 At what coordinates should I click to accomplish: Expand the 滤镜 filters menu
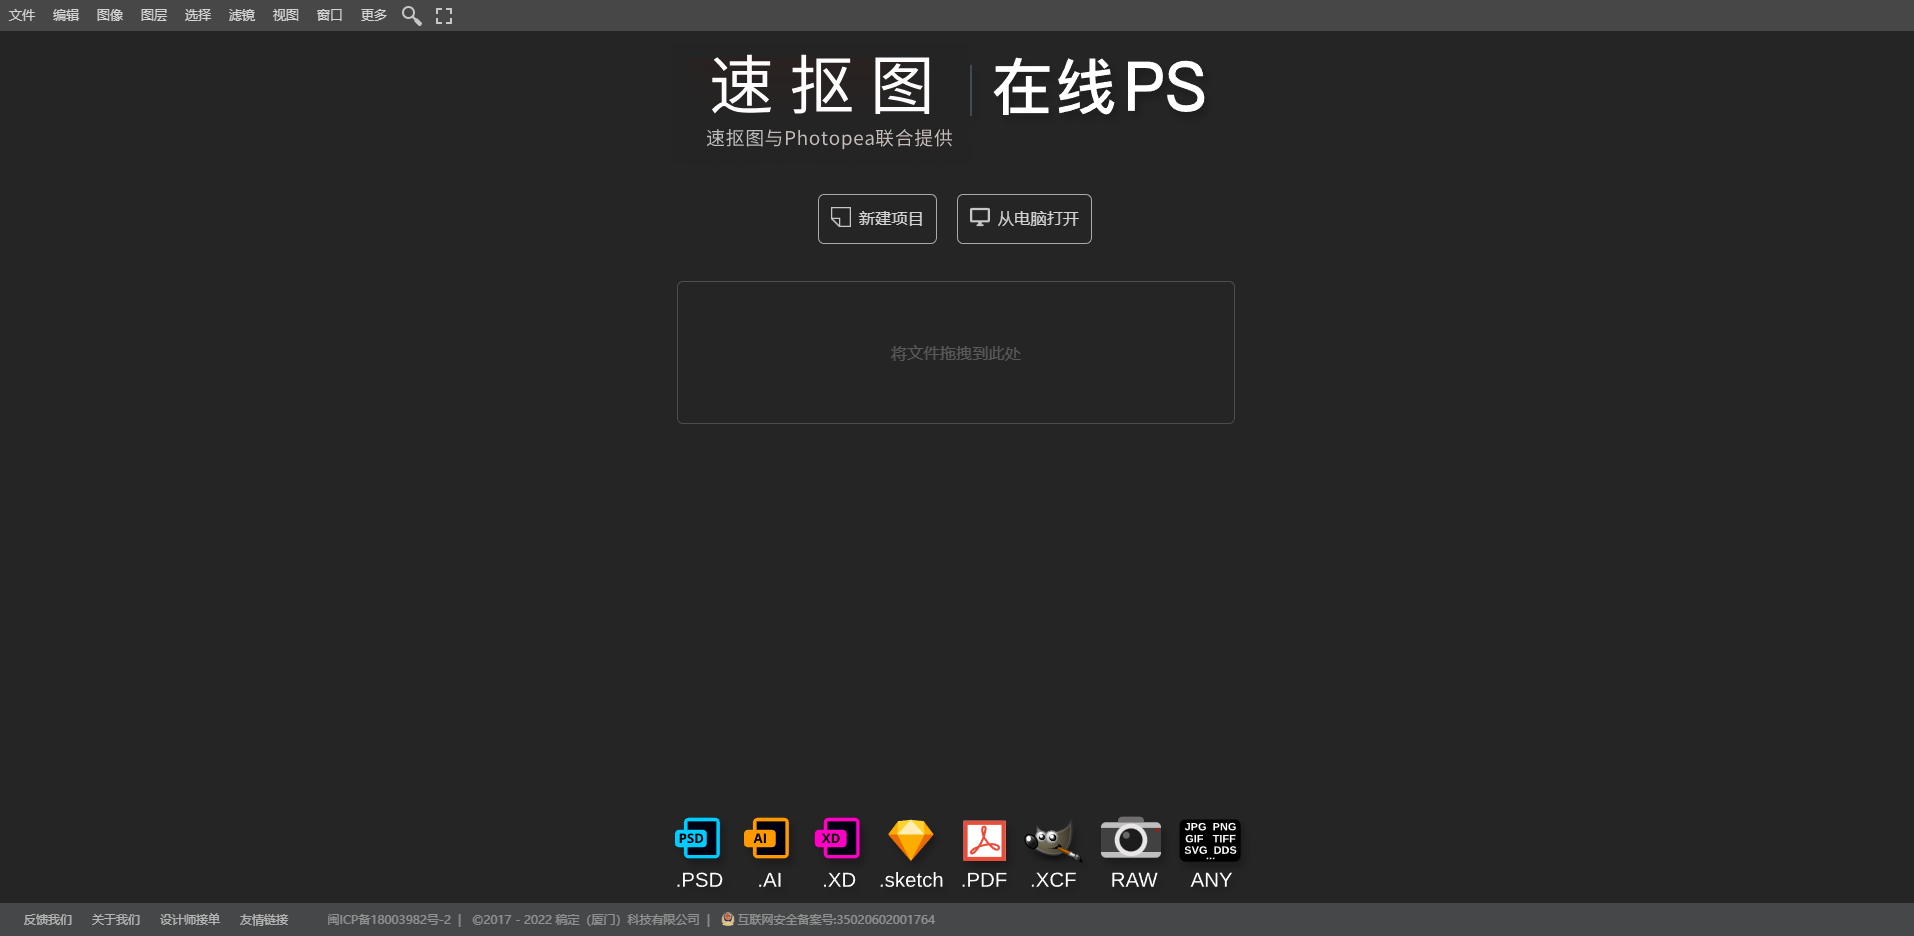(x=241, y=15)
